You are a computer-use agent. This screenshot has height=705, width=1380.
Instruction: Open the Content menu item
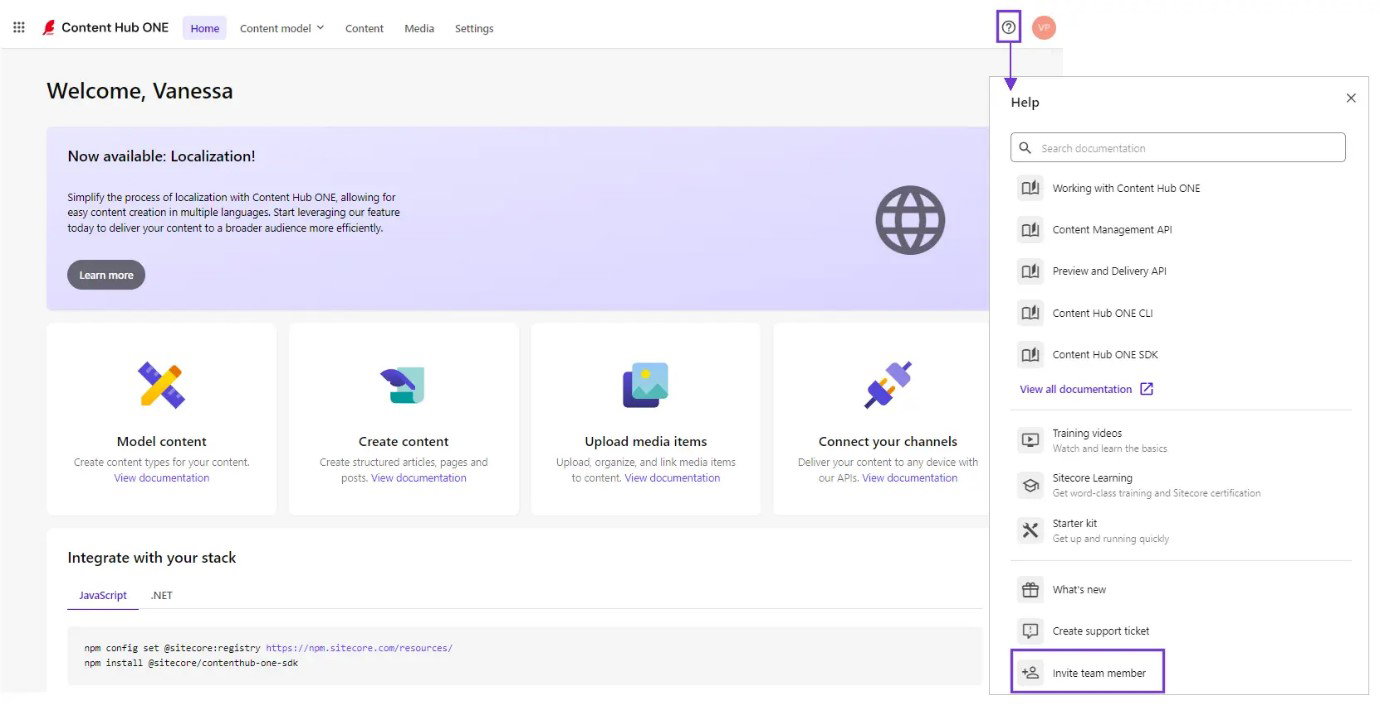click(x=364, y=28)
